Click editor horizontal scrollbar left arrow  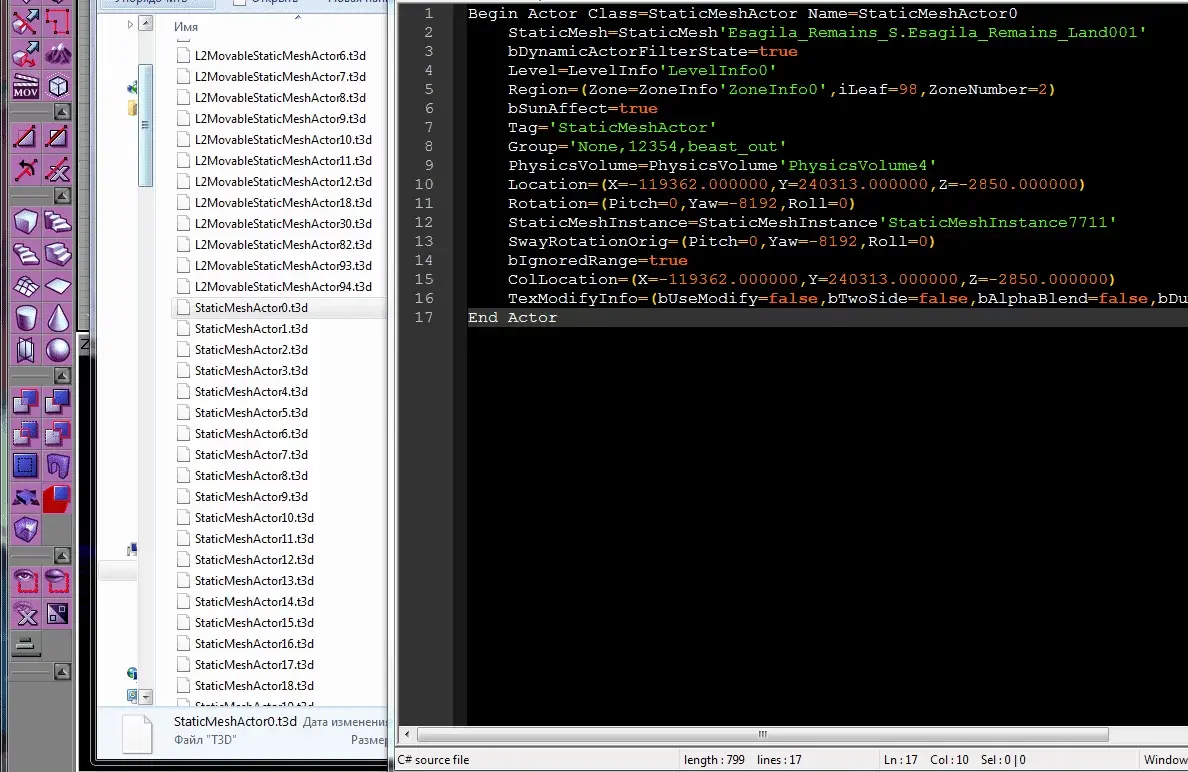click(407, 734)
